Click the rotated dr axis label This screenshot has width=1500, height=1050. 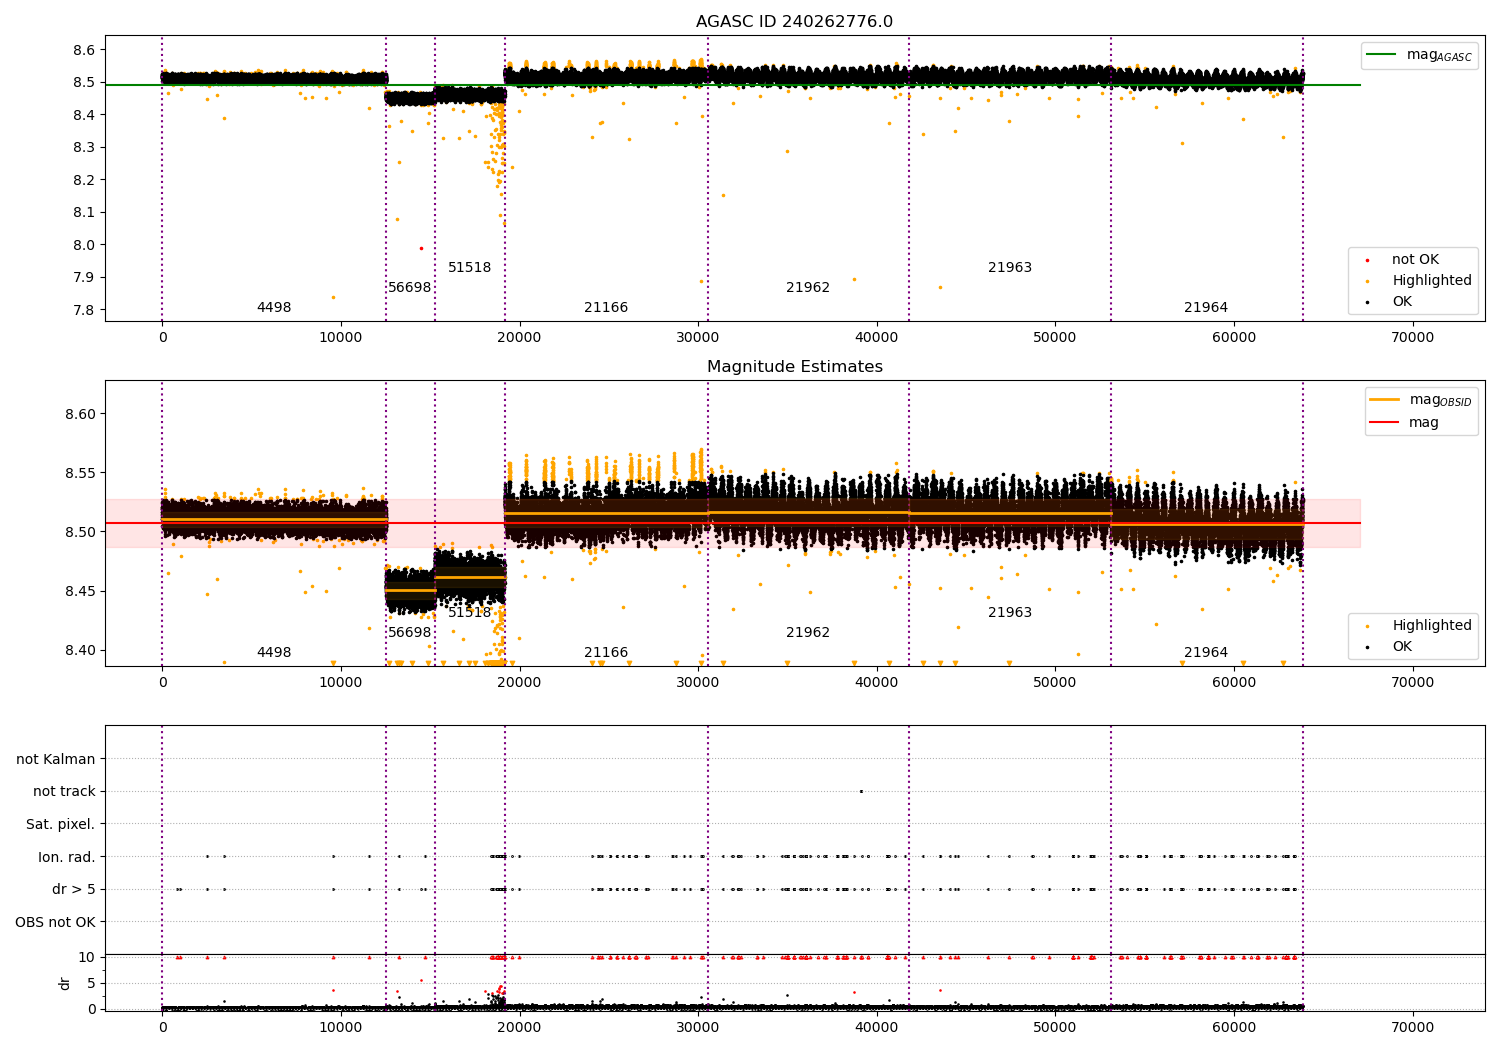pos(65,984)
